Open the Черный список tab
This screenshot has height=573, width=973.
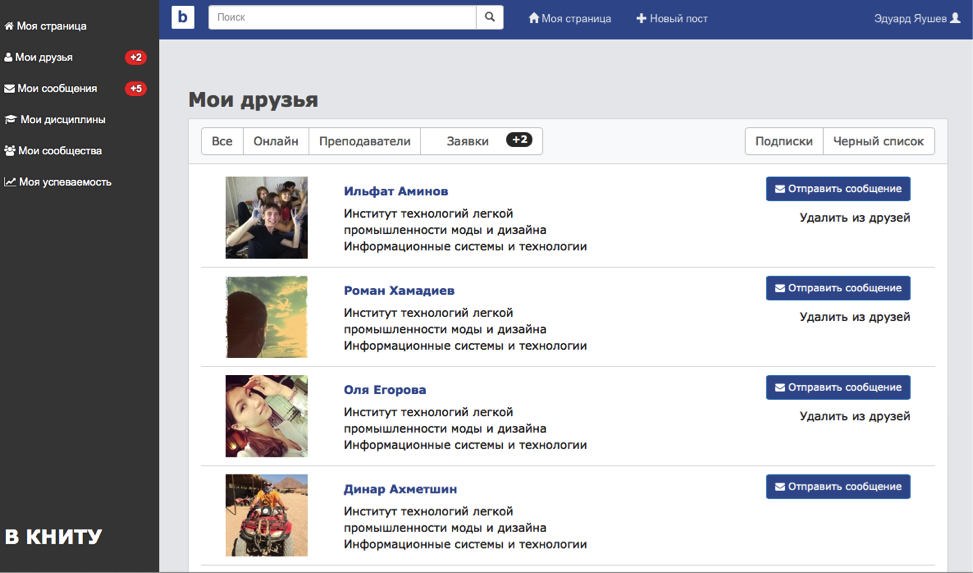click(x=879, y=141)
